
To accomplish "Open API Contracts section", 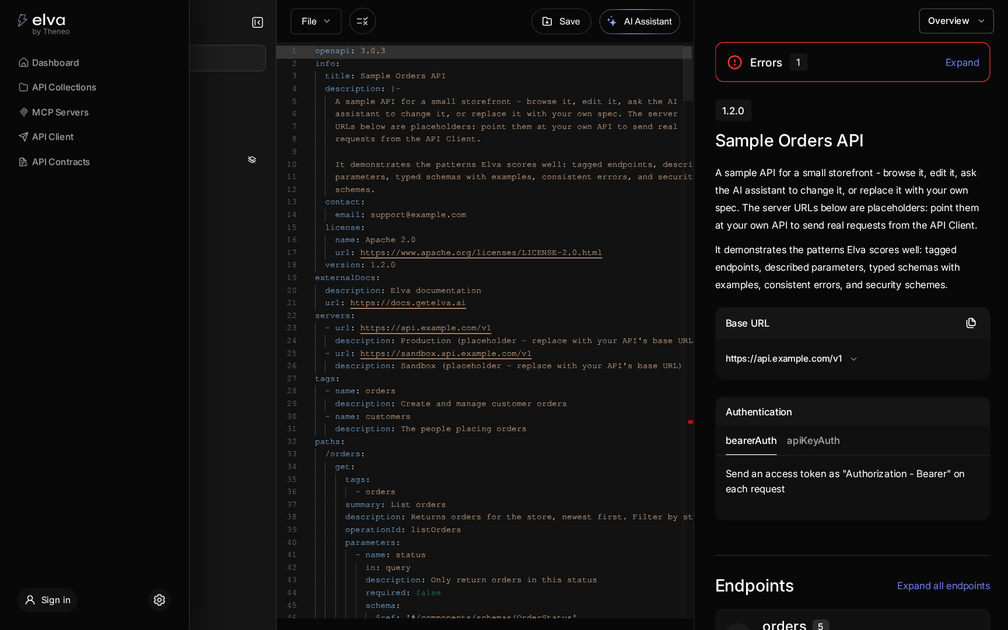I will pyautogui.click(x=54, y=162).
